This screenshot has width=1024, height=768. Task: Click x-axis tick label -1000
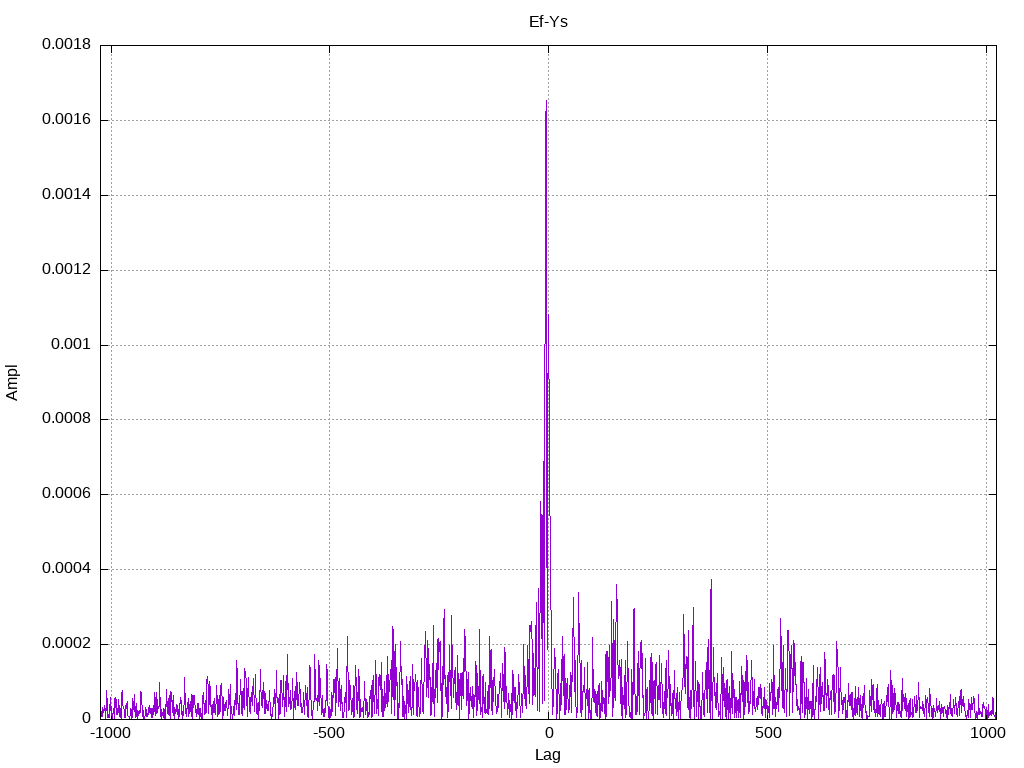pyautogui.click(x=110, y=733)
